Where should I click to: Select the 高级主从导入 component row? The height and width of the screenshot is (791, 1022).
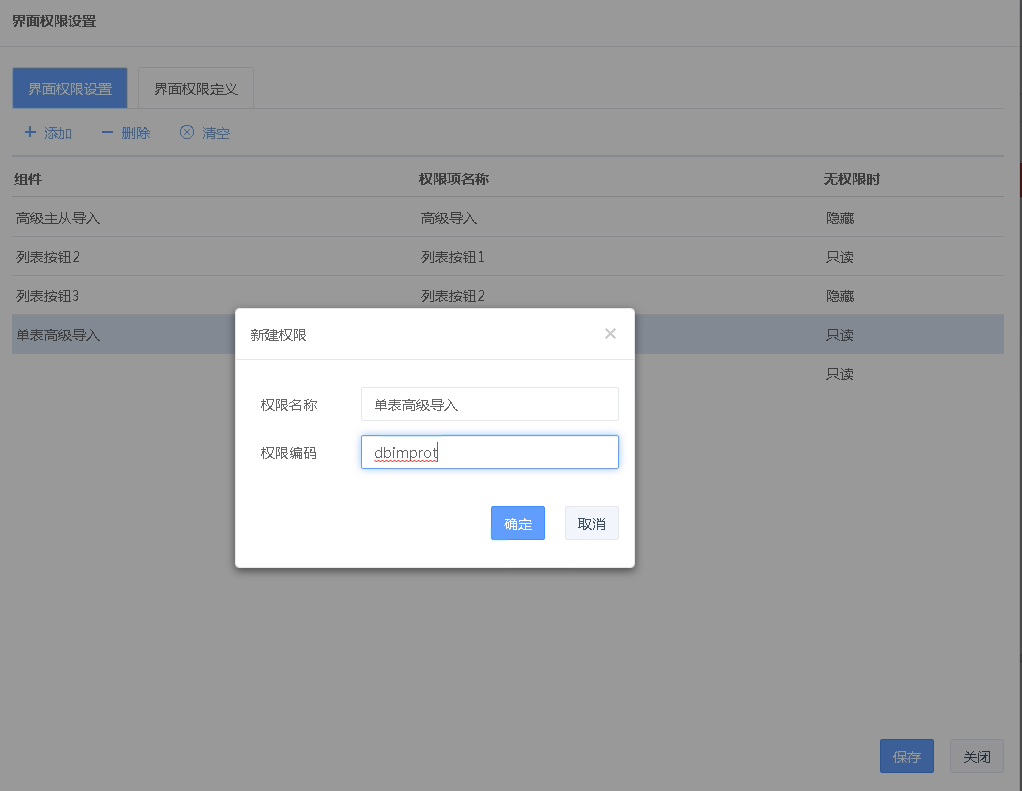[58, 217]
